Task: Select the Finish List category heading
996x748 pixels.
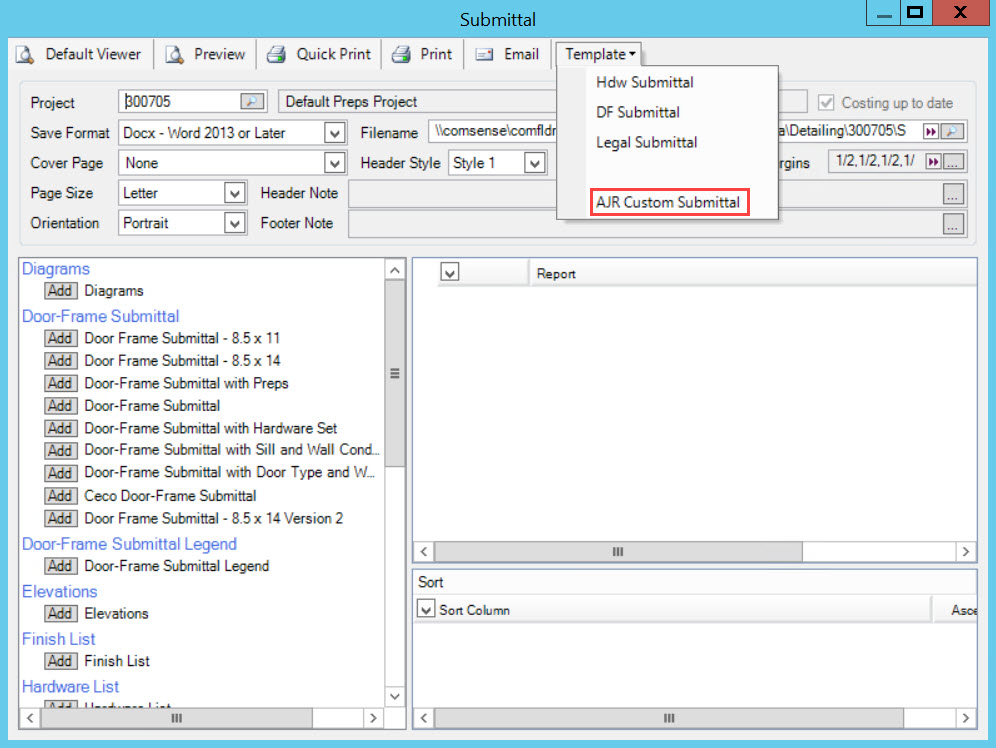Action: 58,639
